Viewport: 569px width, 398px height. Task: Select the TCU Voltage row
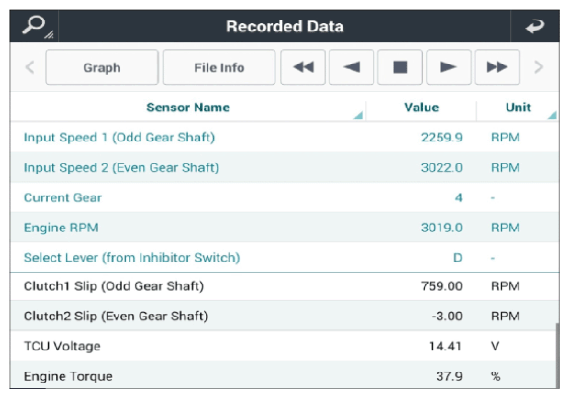284,346
